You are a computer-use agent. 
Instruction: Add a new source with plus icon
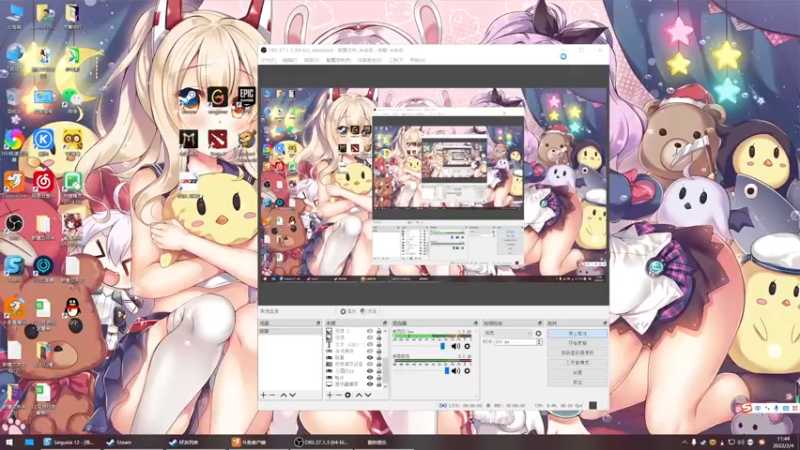coord(330,395)
